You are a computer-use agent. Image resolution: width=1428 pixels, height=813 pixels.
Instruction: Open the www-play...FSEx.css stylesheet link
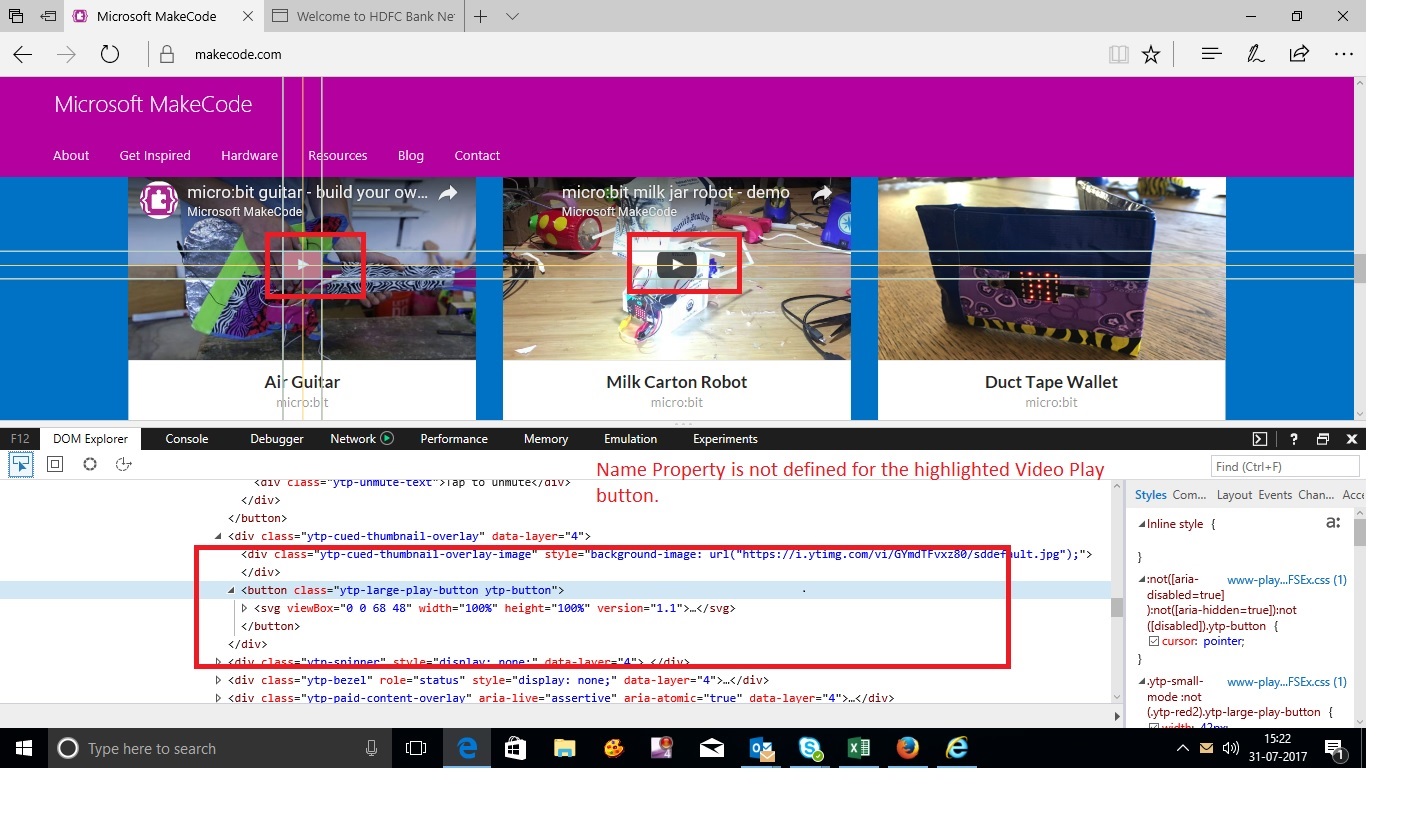click(1286, 580)
